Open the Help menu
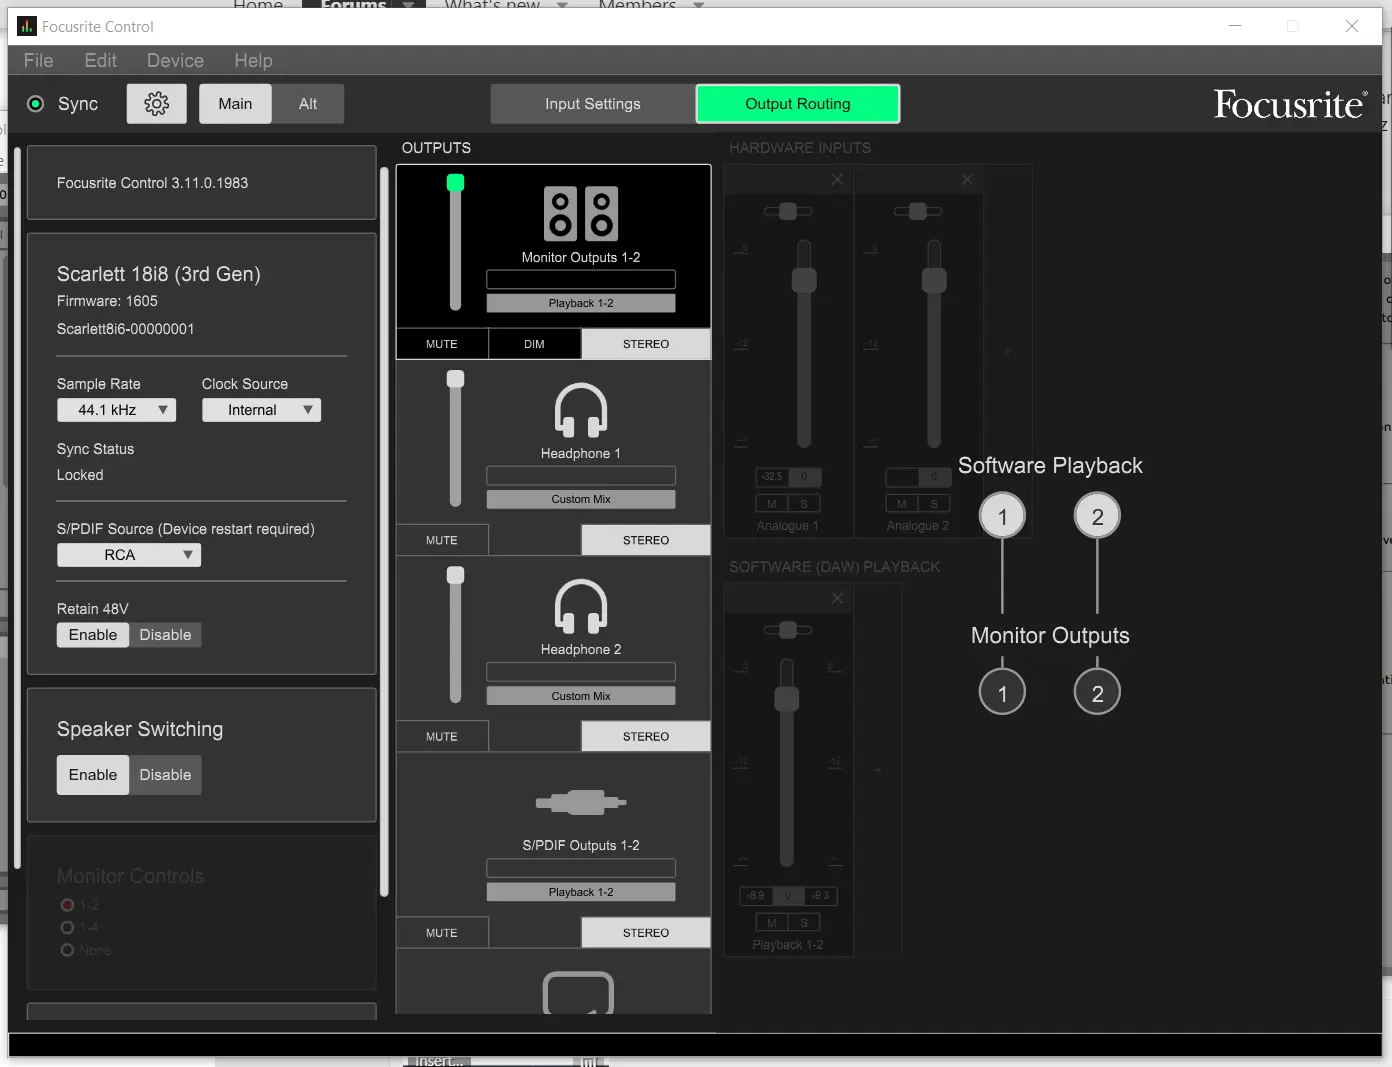 (253, 61)
